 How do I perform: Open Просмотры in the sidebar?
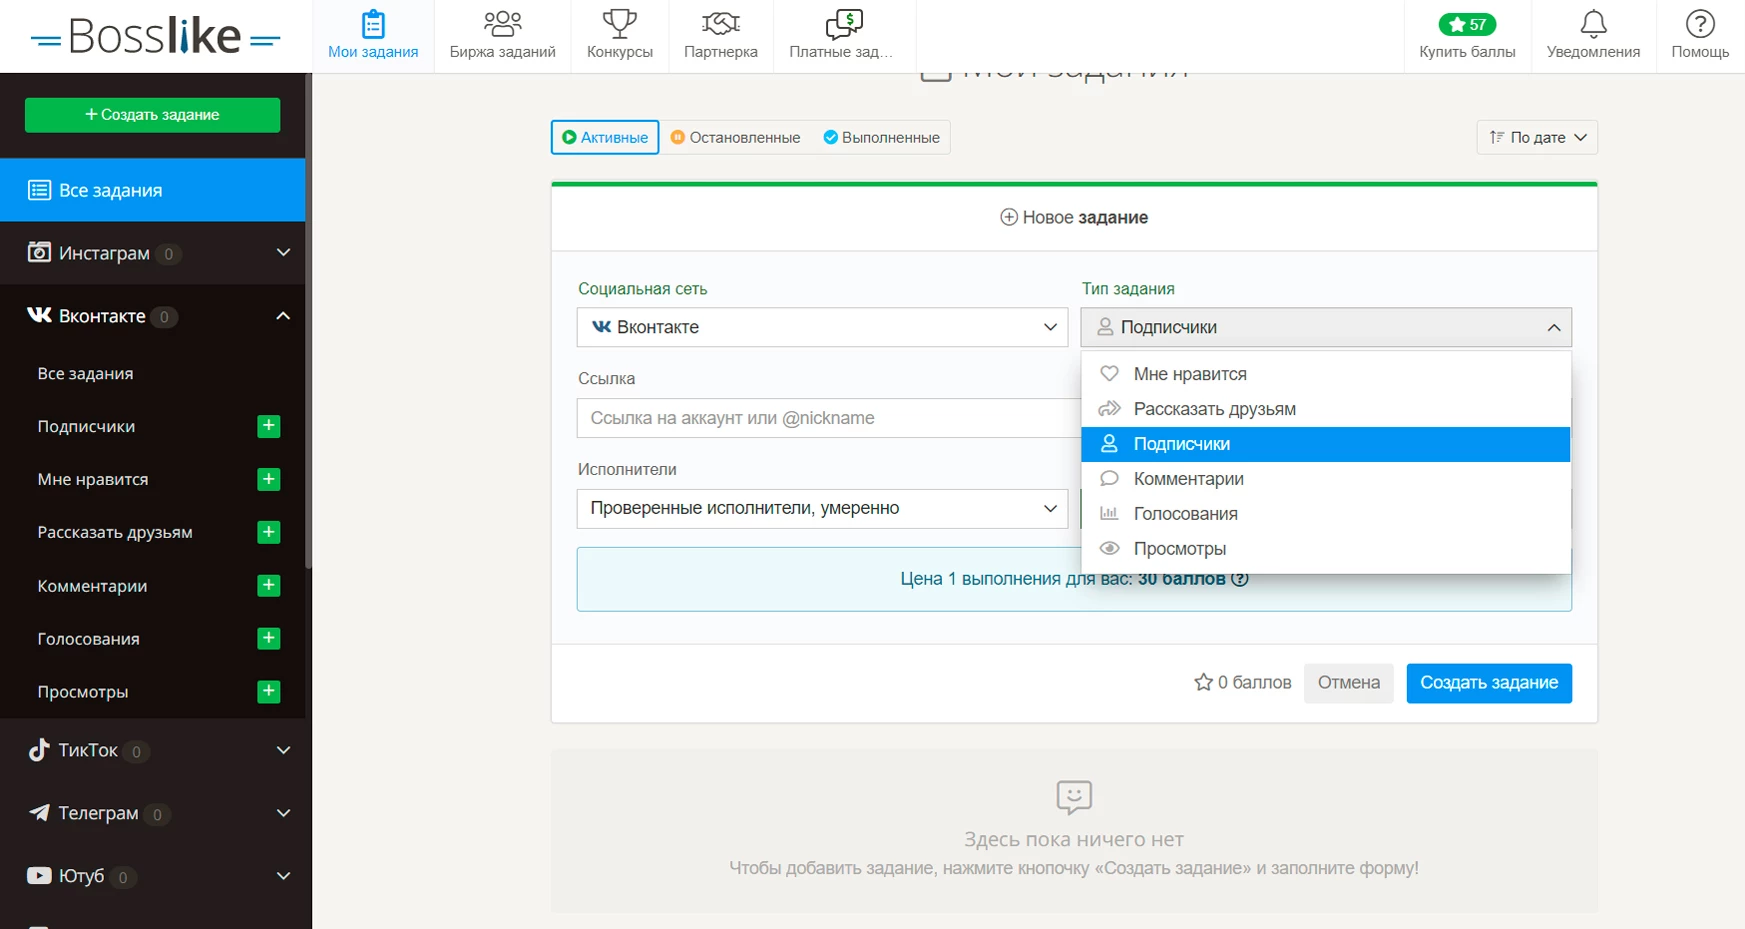[x=83, y=692]
